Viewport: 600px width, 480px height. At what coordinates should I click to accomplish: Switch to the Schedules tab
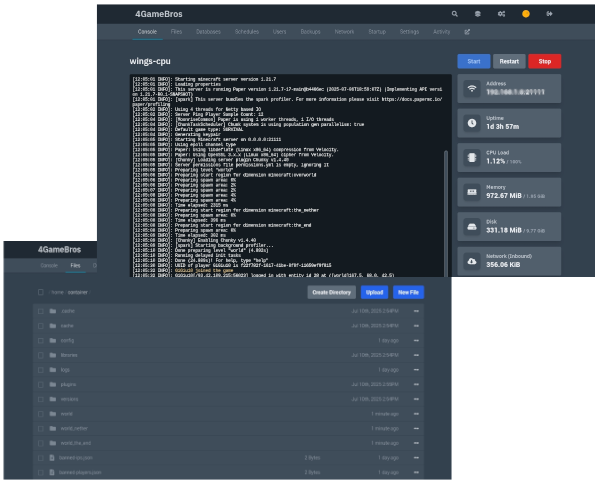[247, 32]
